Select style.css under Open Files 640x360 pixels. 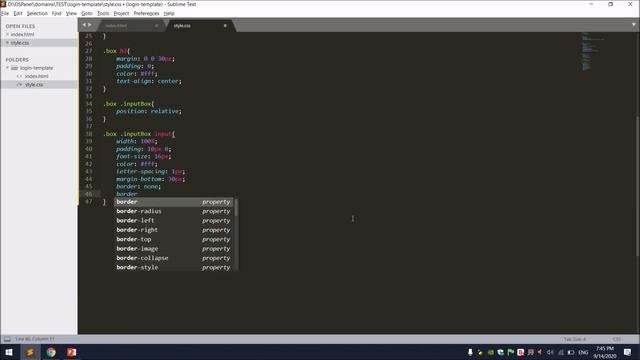(x=20, y=43)
